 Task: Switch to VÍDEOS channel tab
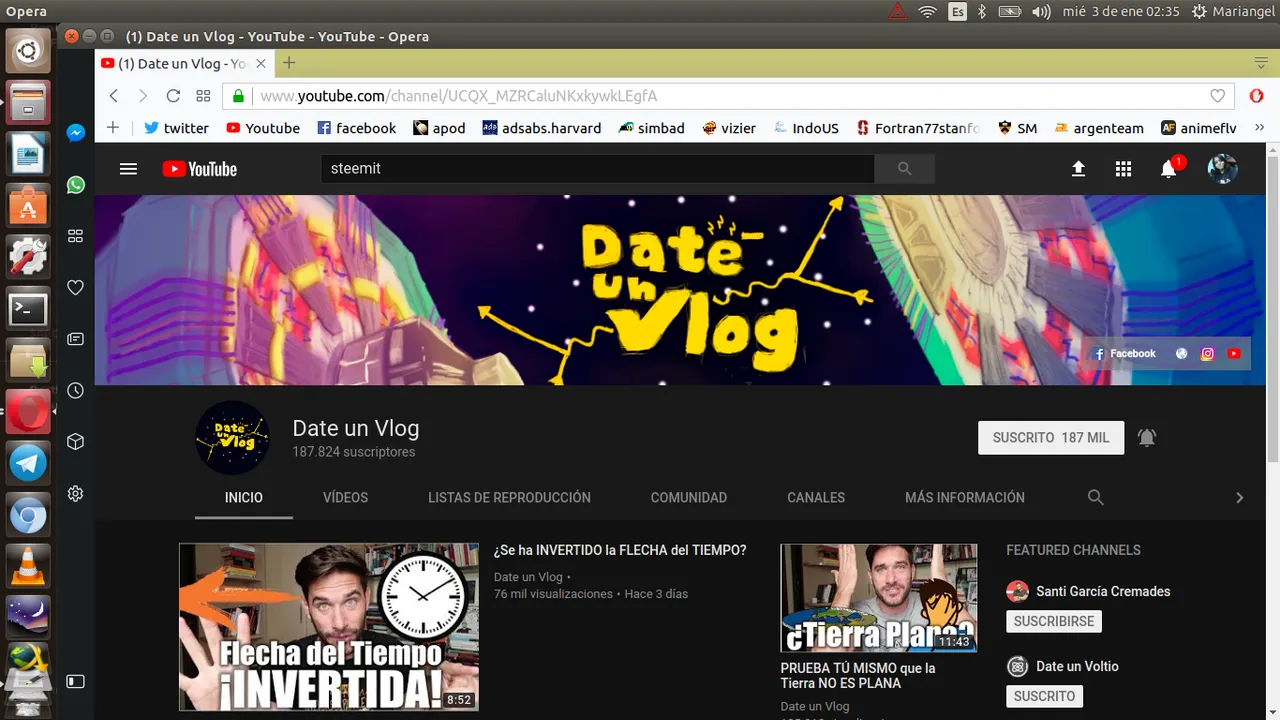click(345, 497)
